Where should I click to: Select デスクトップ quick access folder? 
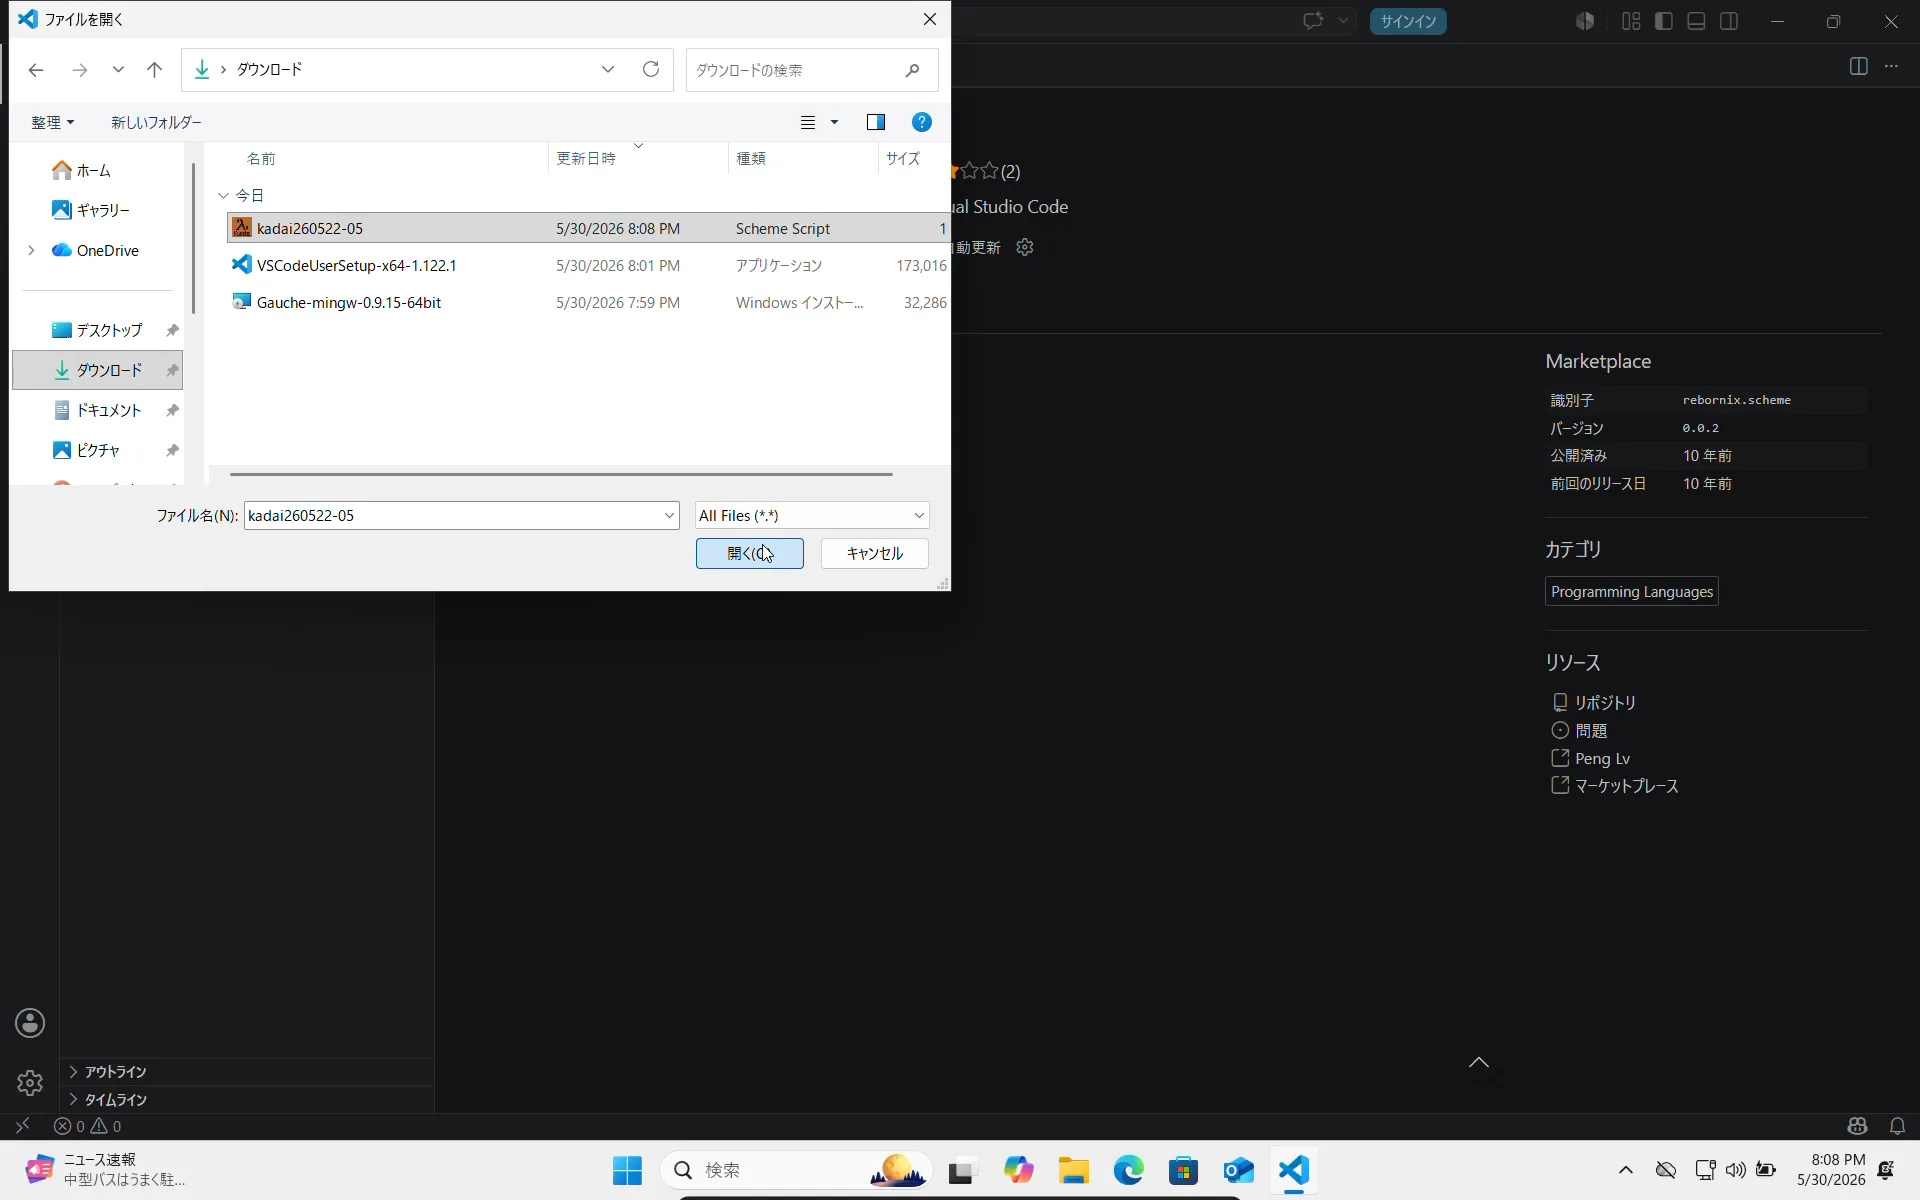(x=98, y=330)
